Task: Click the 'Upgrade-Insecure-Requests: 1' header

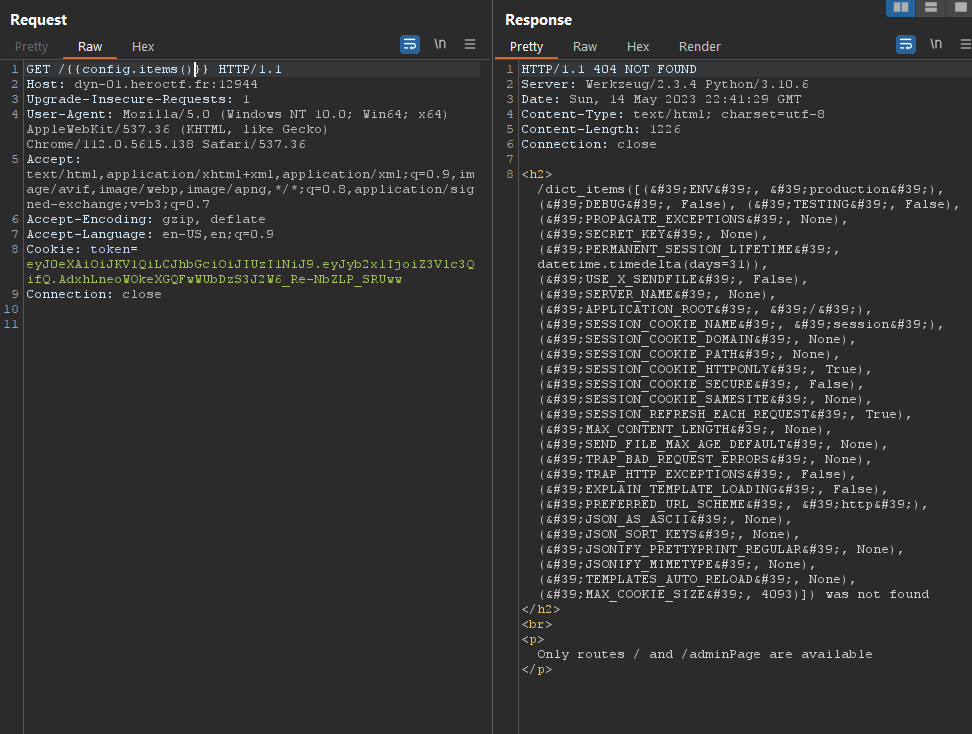Action: click(x=138, y=99)
